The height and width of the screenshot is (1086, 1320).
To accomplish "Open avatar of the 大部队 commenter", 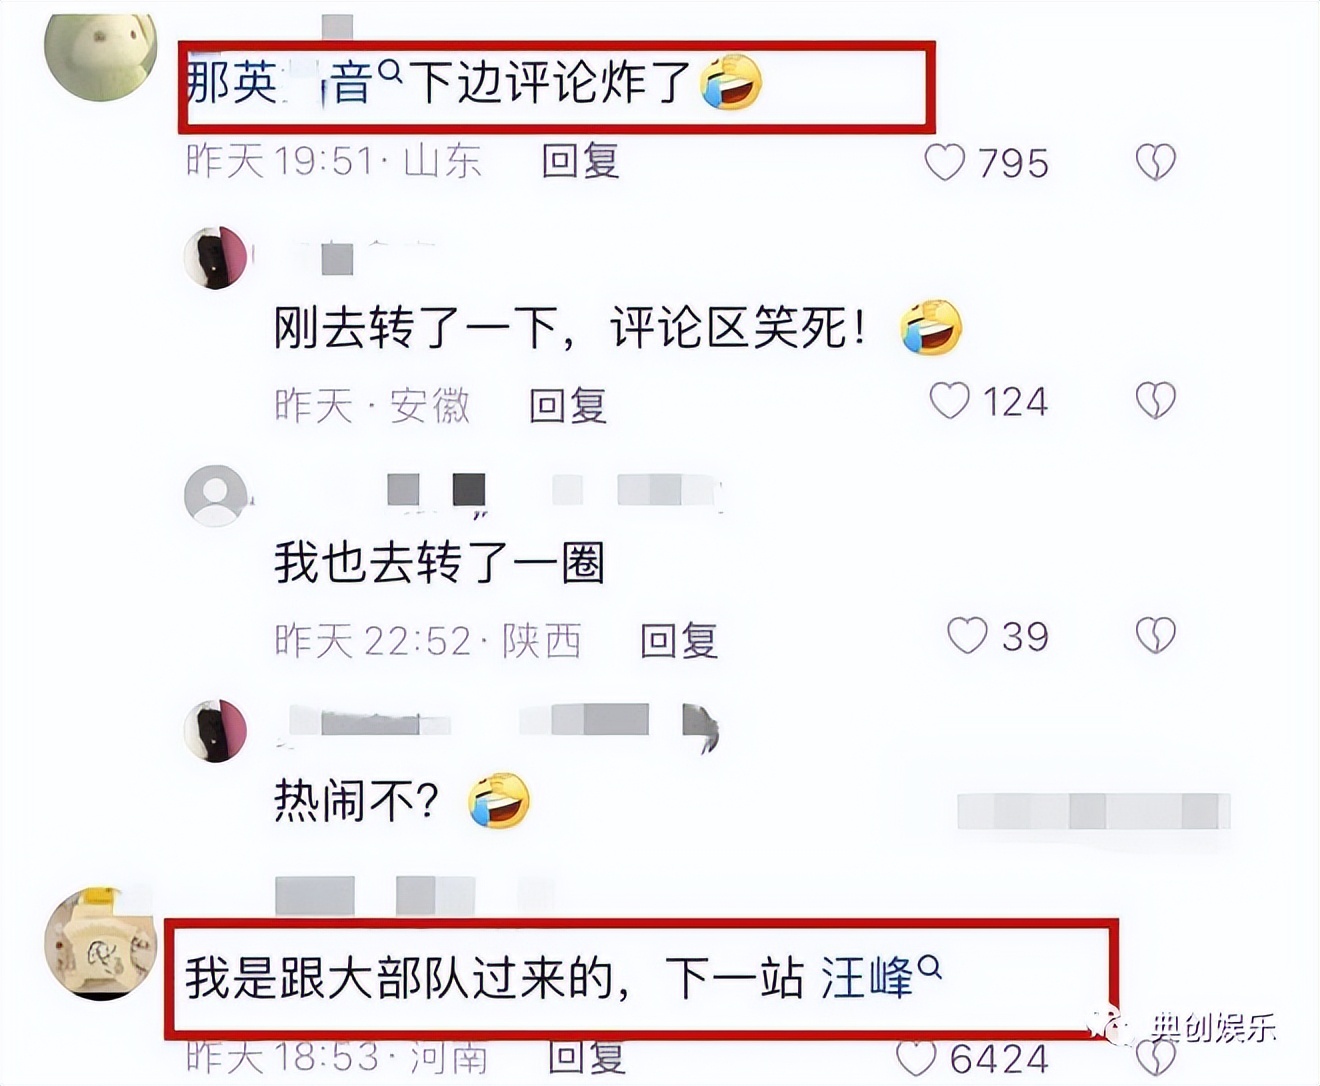I will coord(101,944).
